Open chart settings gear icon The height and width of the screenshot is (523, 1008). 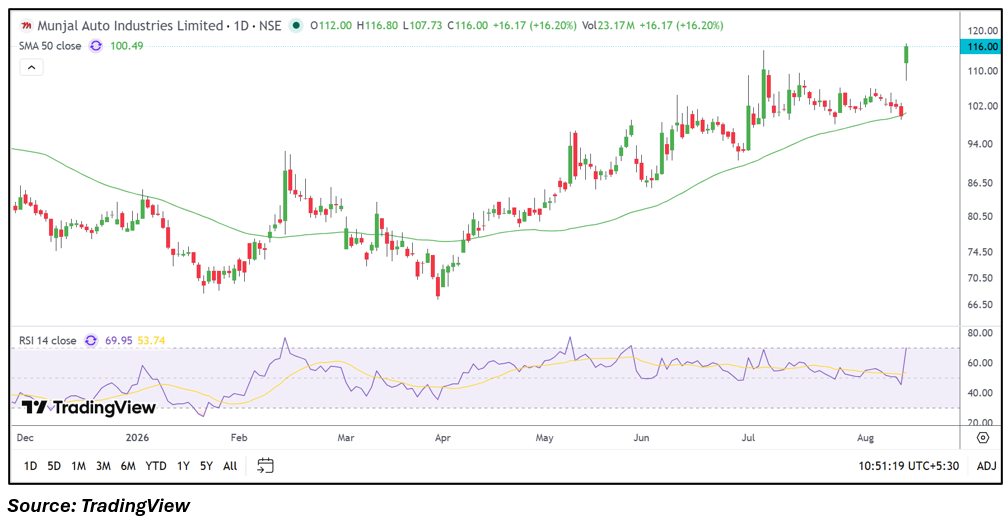(x=982, y=438)
